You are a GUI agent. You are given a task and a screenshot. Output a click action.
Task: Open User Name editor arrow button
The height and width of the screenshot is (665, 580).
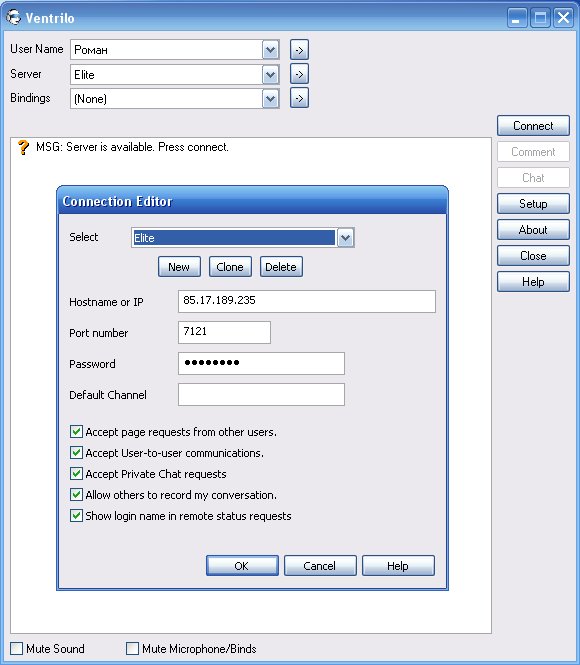[299, 50]
